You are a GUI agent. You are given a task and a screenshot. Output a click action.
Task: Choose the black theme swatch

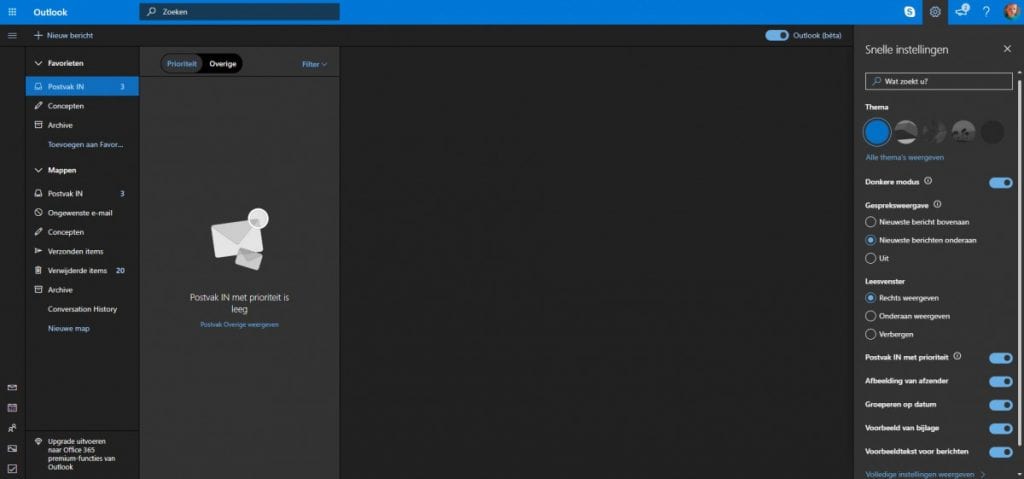coord(992,132)
